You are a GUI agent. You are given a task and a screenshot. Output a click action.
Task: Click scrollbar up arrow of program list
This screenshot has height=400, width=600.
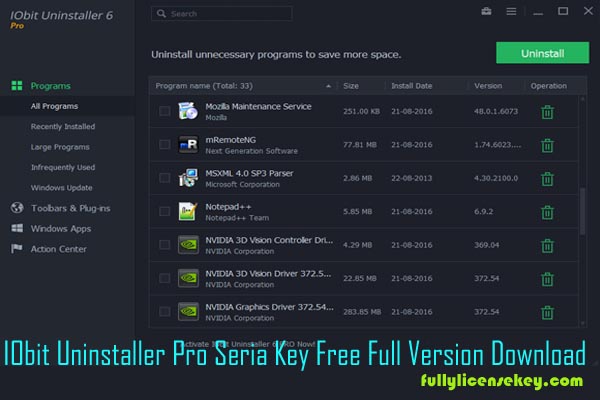tap(582, 99)
